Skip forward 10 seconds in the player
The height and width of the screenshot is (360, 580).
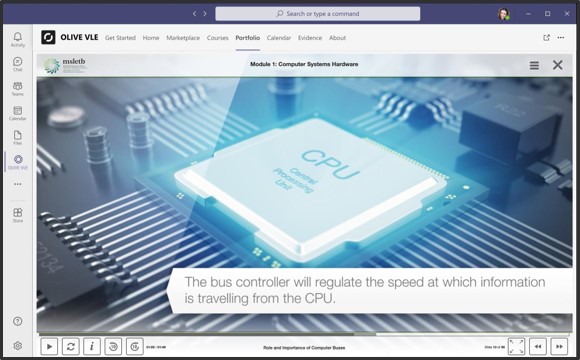point(135,347)
